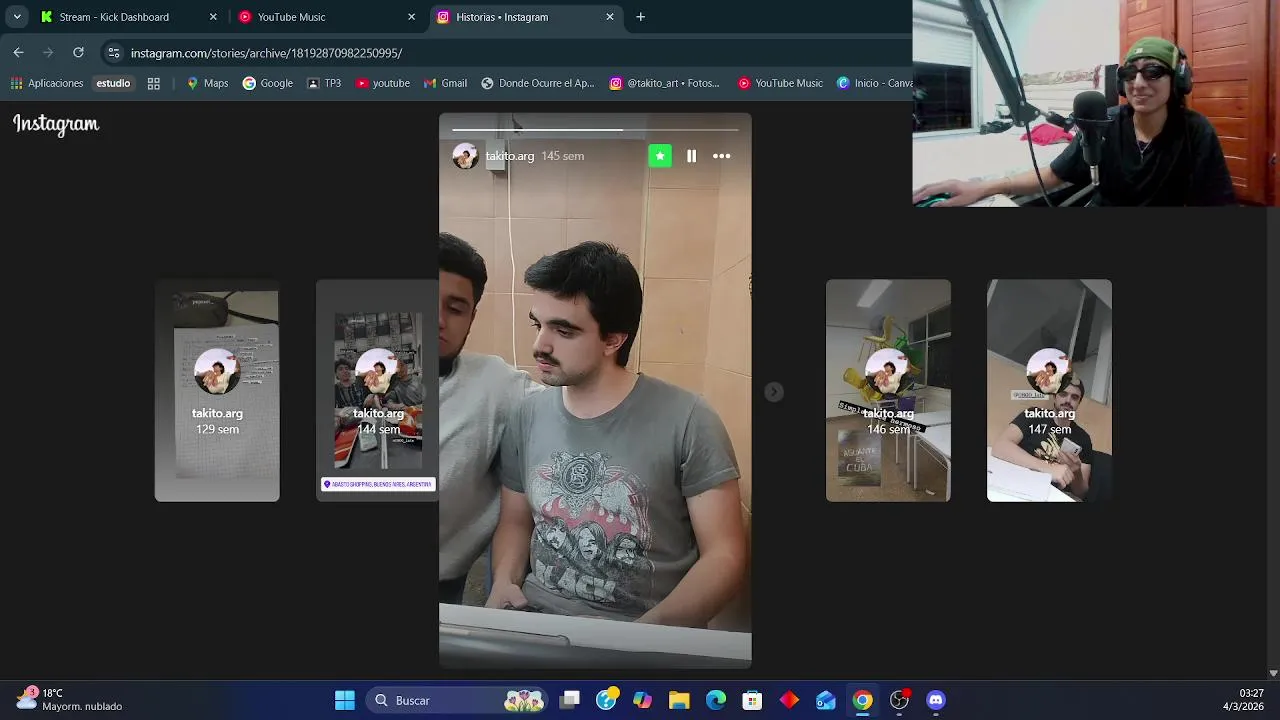Click the 145 sem timestamp in story header
Screen dimensions: 1280x720
[563, 156]
